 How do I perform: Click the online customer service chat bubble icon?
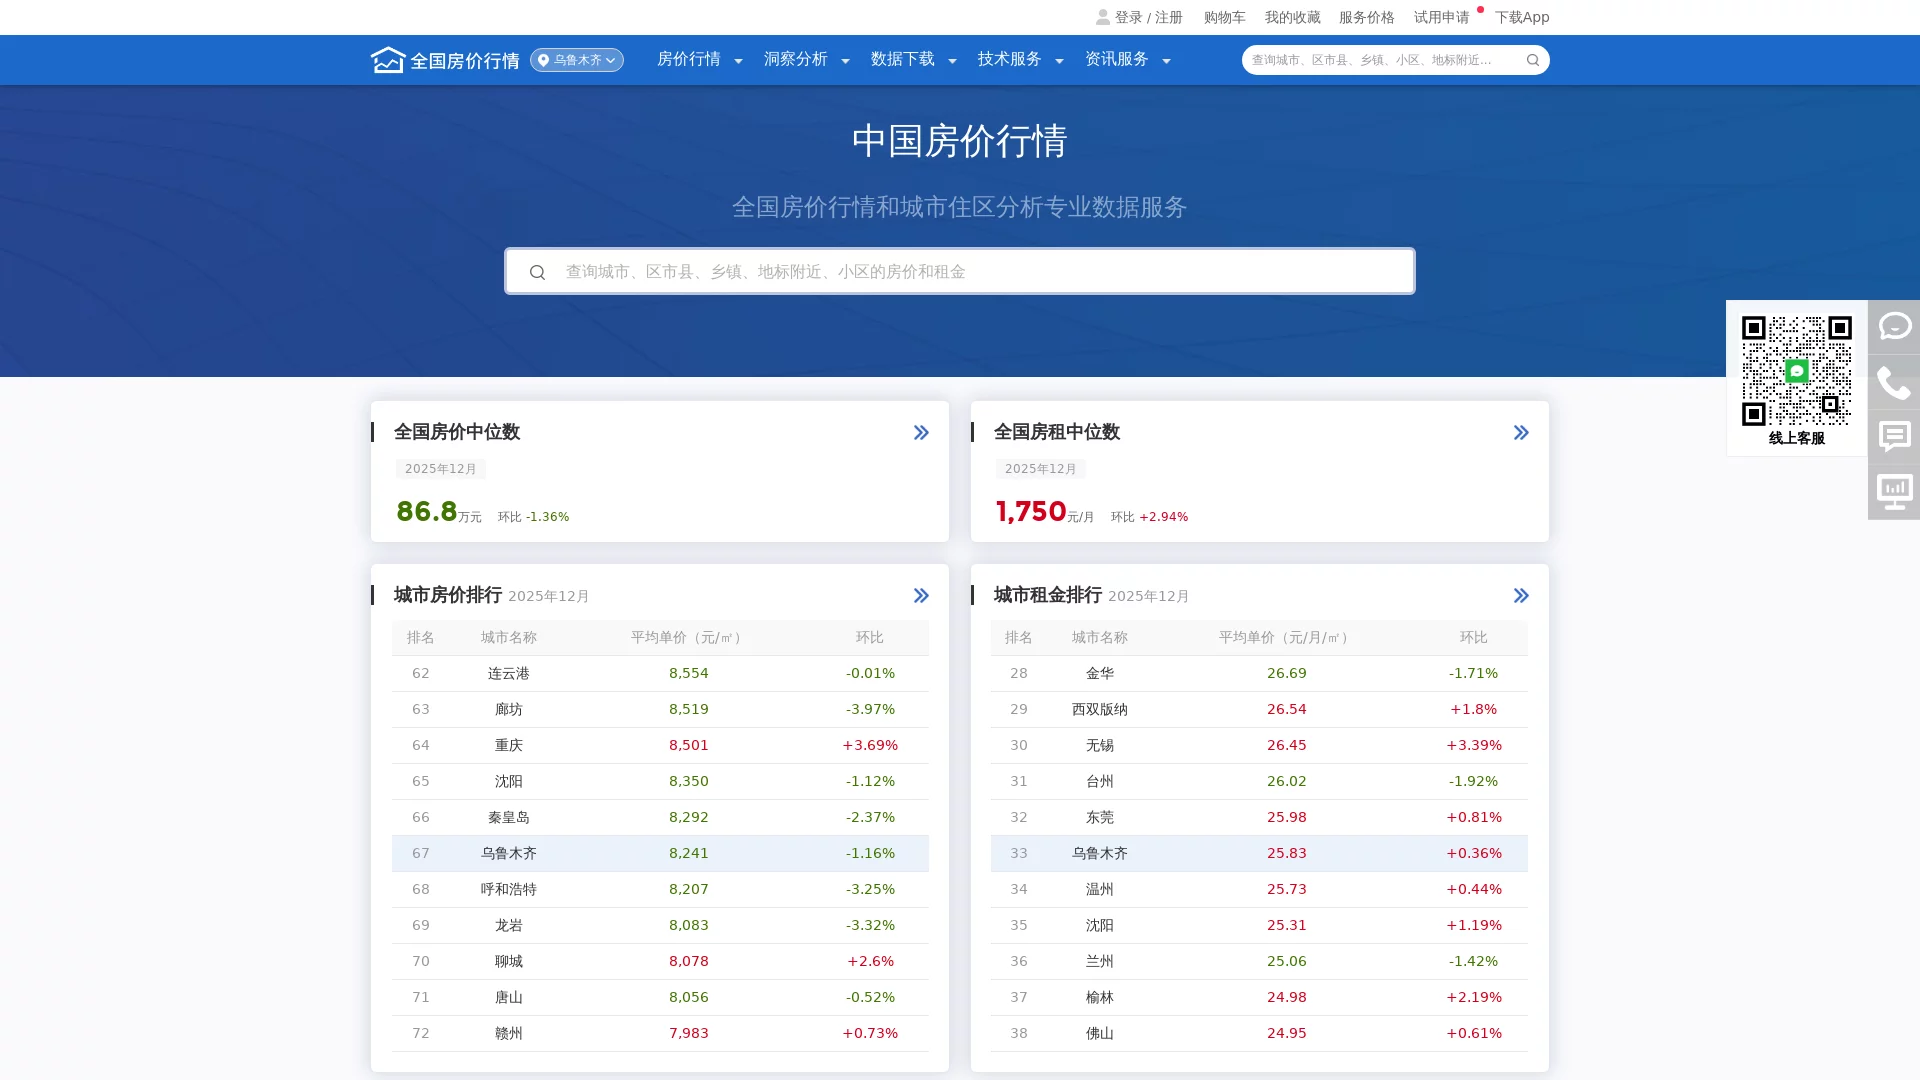click(x=1894, y=325)
